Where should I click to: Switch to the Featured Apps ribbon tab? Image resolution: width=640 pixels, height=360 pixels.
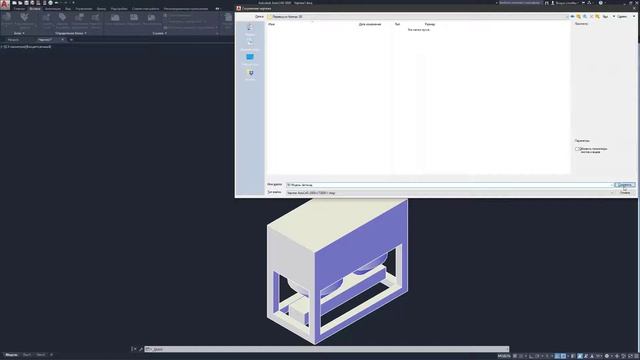tap(186, 9)
